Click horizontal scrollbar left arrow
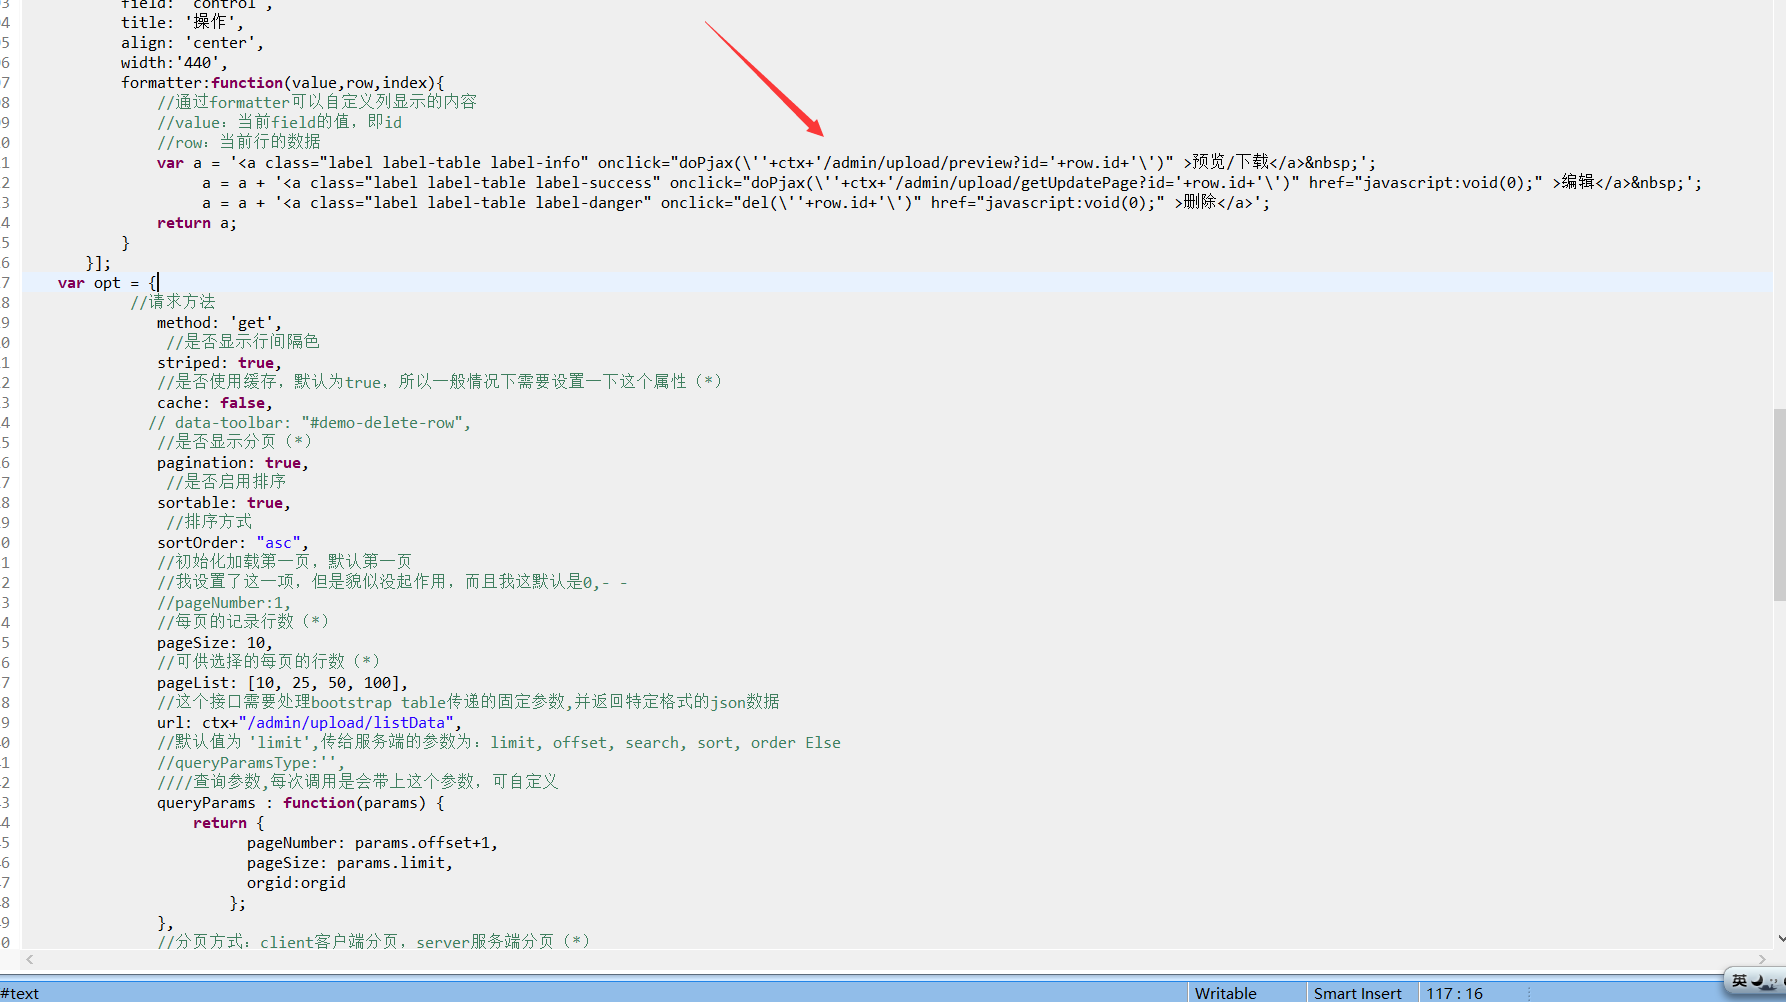1786x1002 pixels. tap(30, 959)
